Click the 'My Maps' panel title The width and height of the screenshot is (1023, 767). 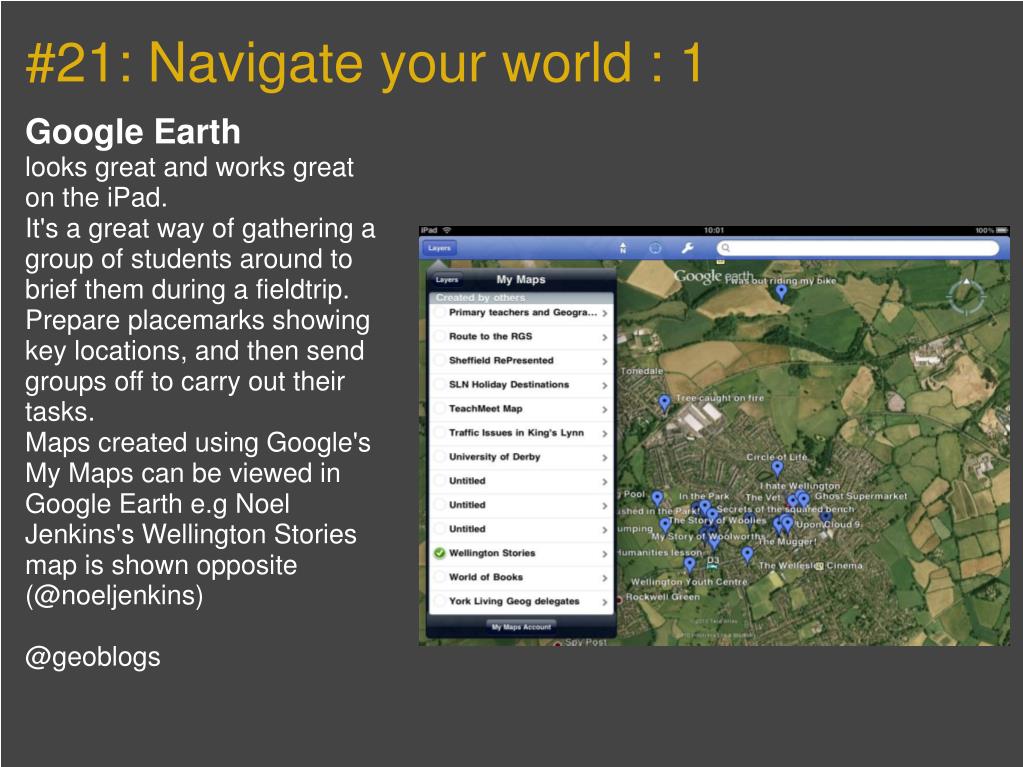click(521, 279)
